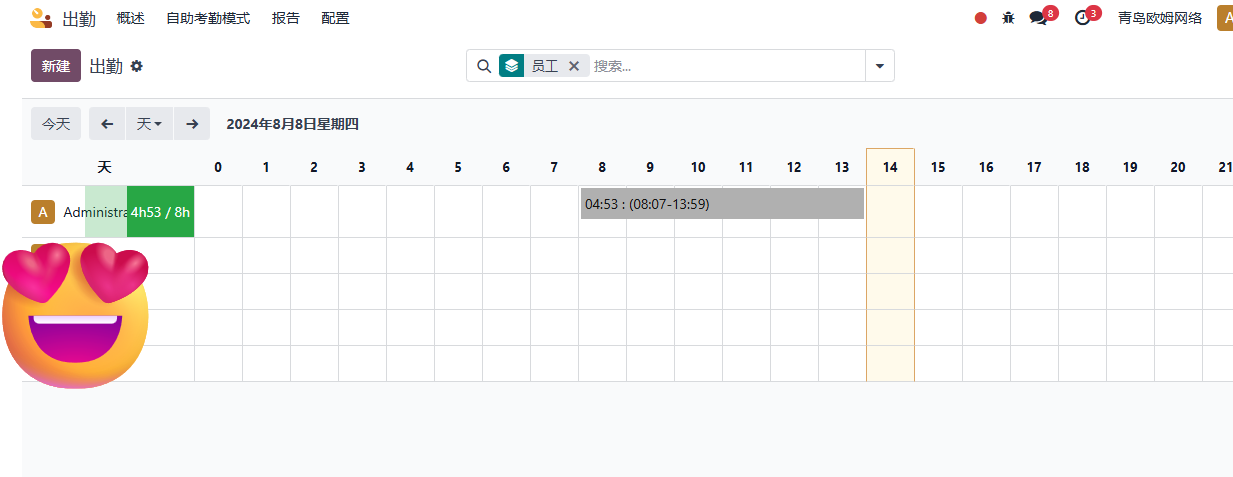This screenshot has height=477, width=1233.
Task: Click hour header 0
Action: 218,167
